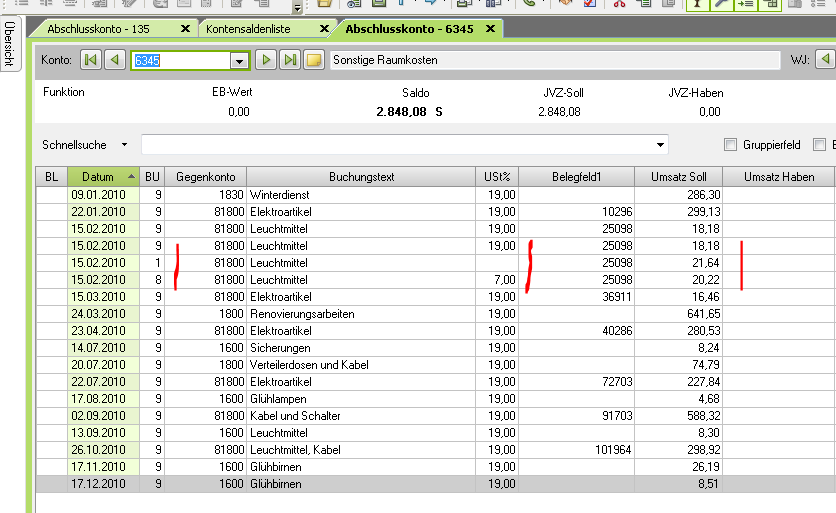The height and width of the screenshot is (513, 836).
Task: Close the Kontensaldenliste tab
Action: 325,29
